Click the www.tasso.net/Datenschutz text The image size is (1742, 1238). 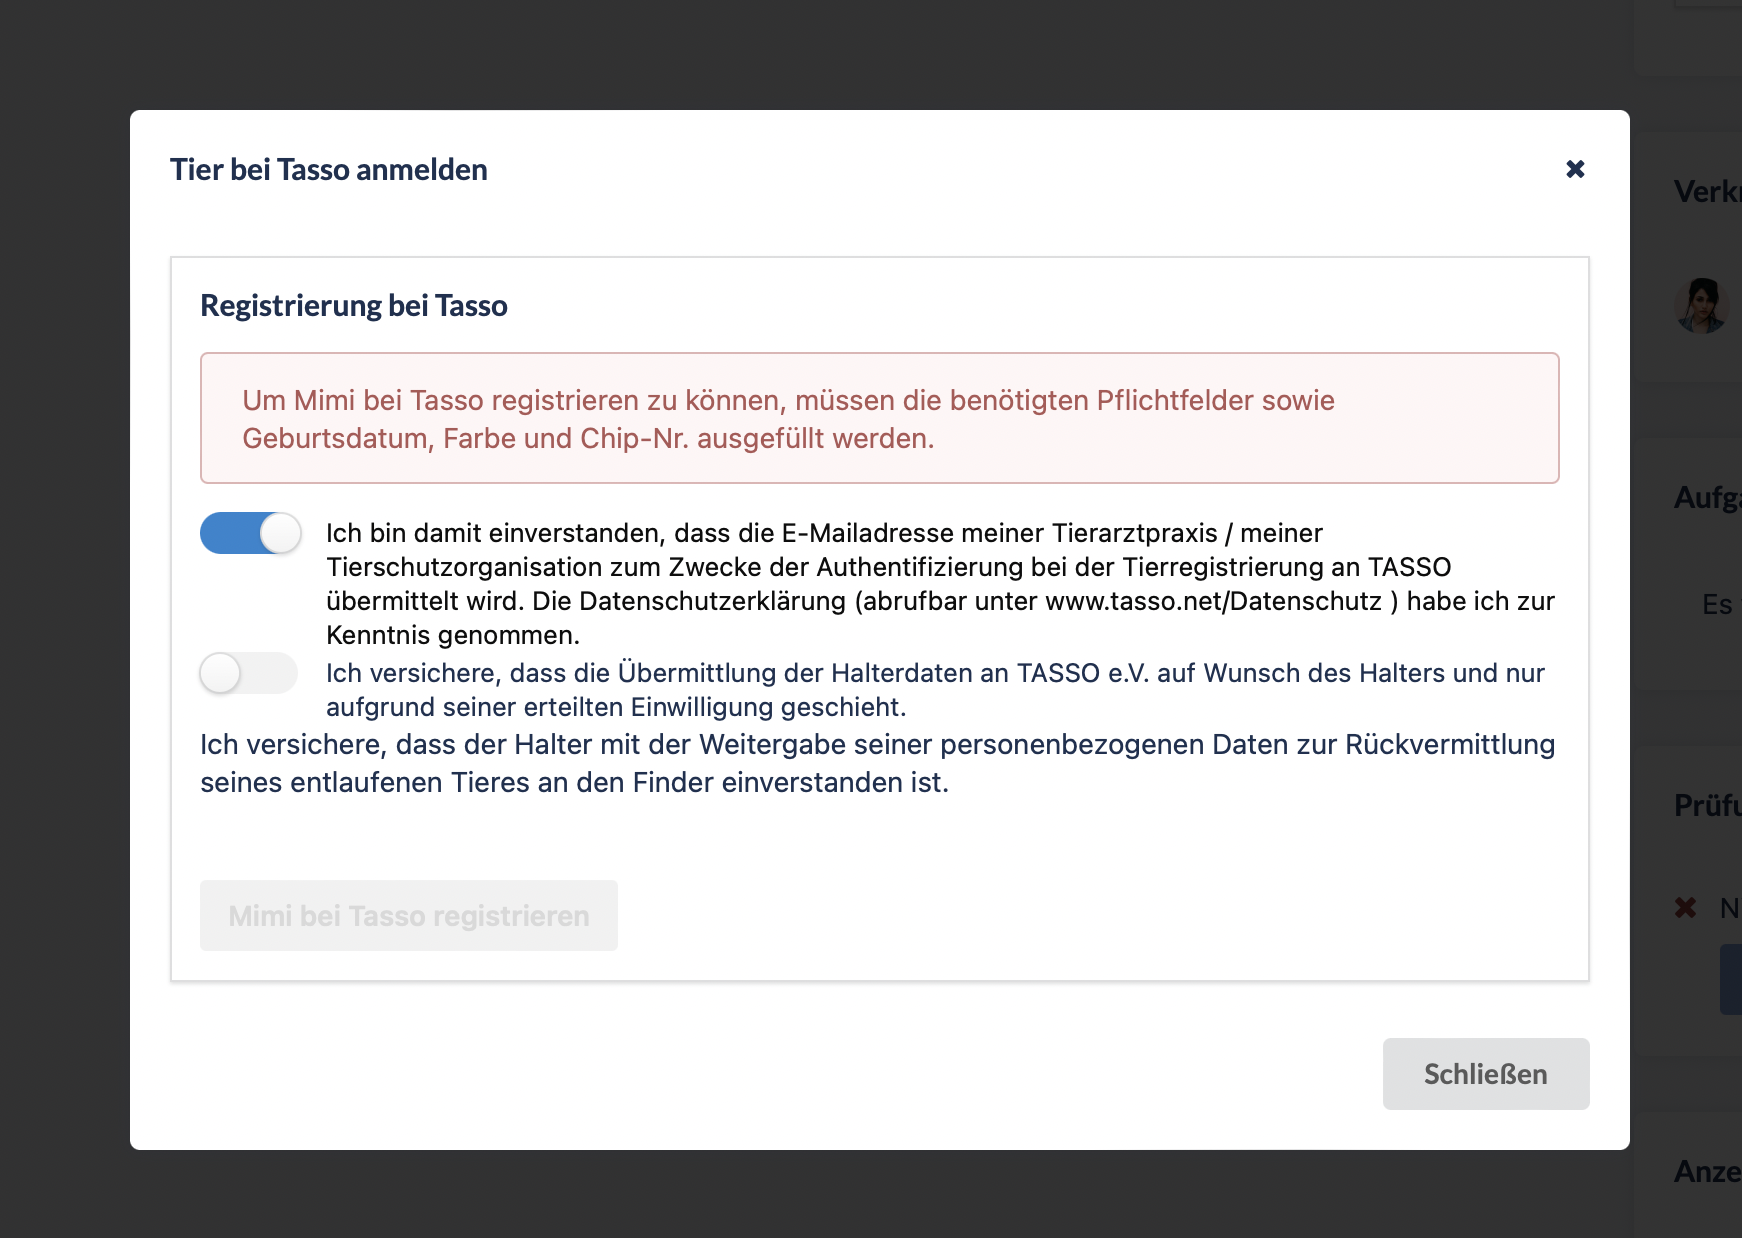pyautogui.click(x=1214, y=601)
